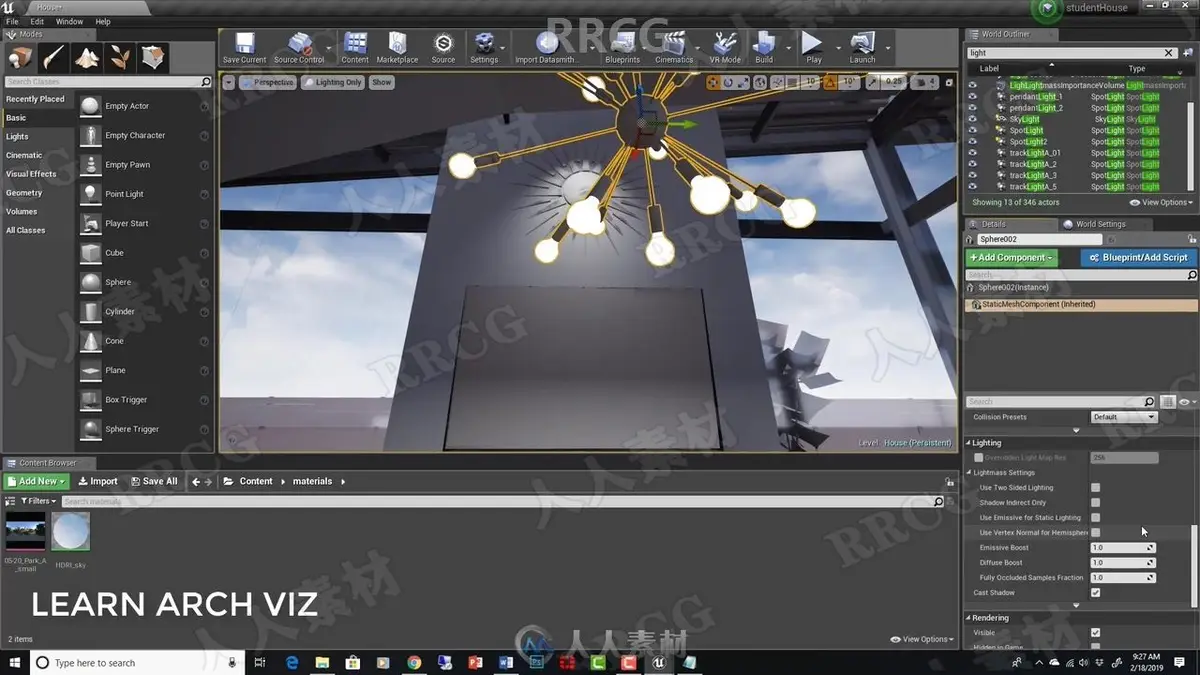Viewport: 1200px width, 675px height.
Task: Open the File menu
Action: (x=12, y=21)
